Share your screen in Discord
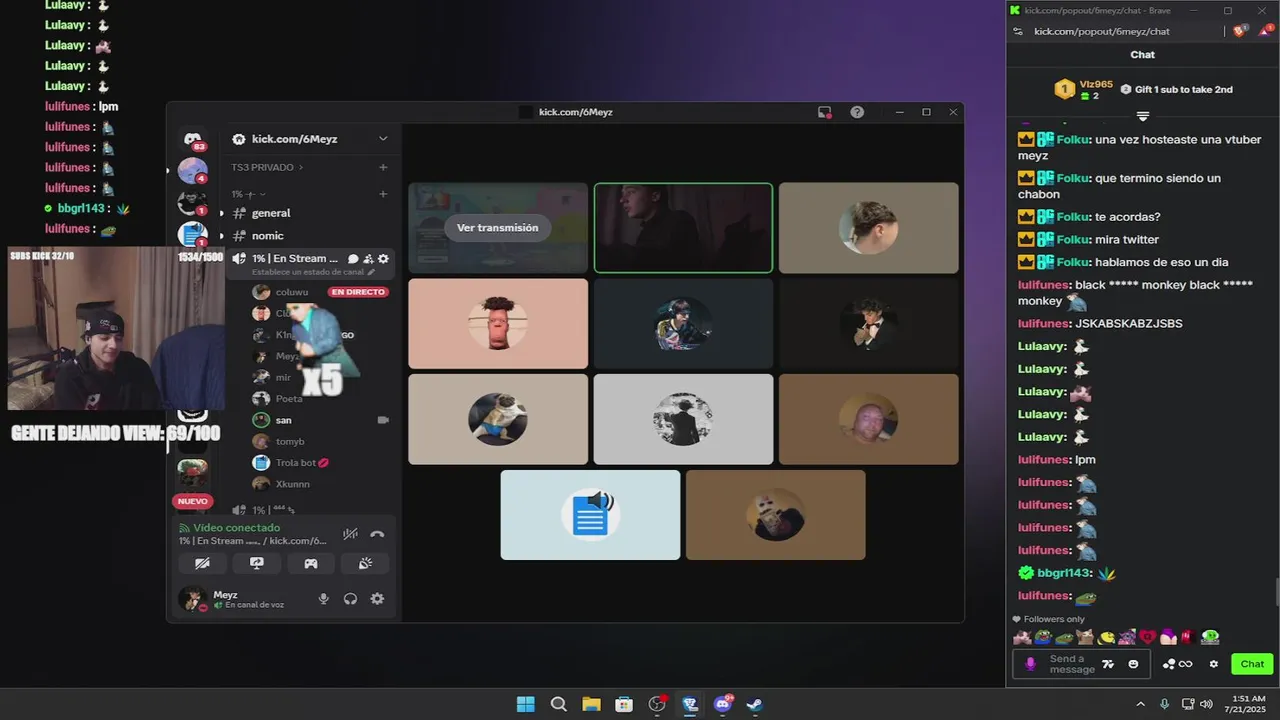The image size is (1280, 720). (257, 563)
